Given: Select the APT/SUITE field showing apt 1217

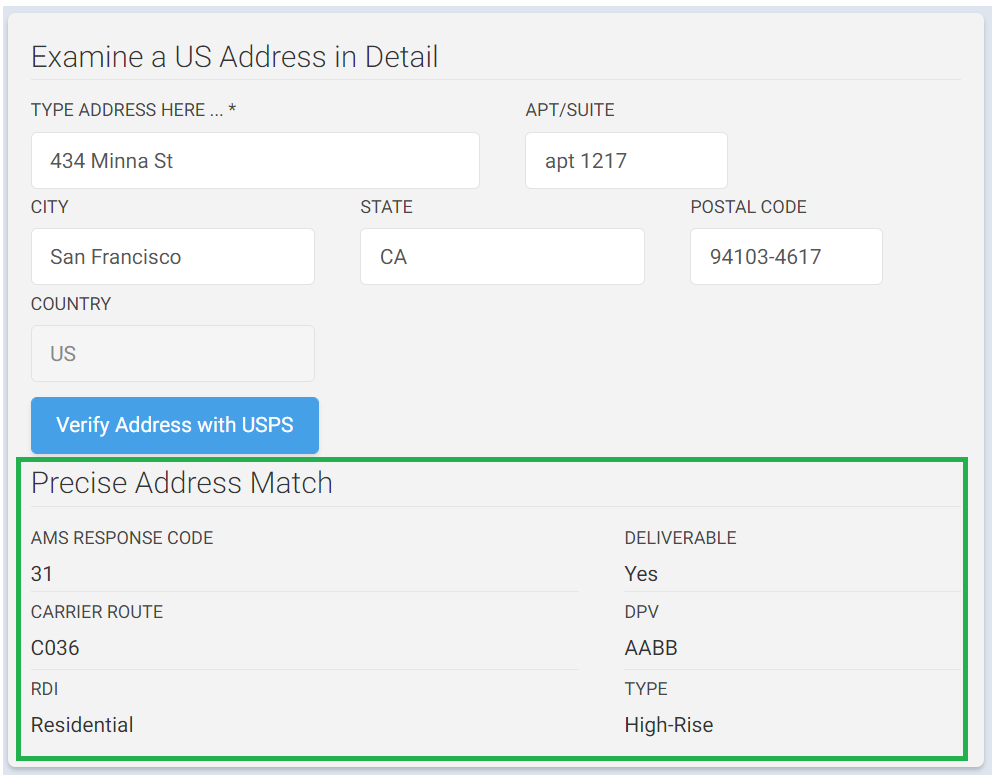Looking at the screenshot, I should [x=625, y=160].
